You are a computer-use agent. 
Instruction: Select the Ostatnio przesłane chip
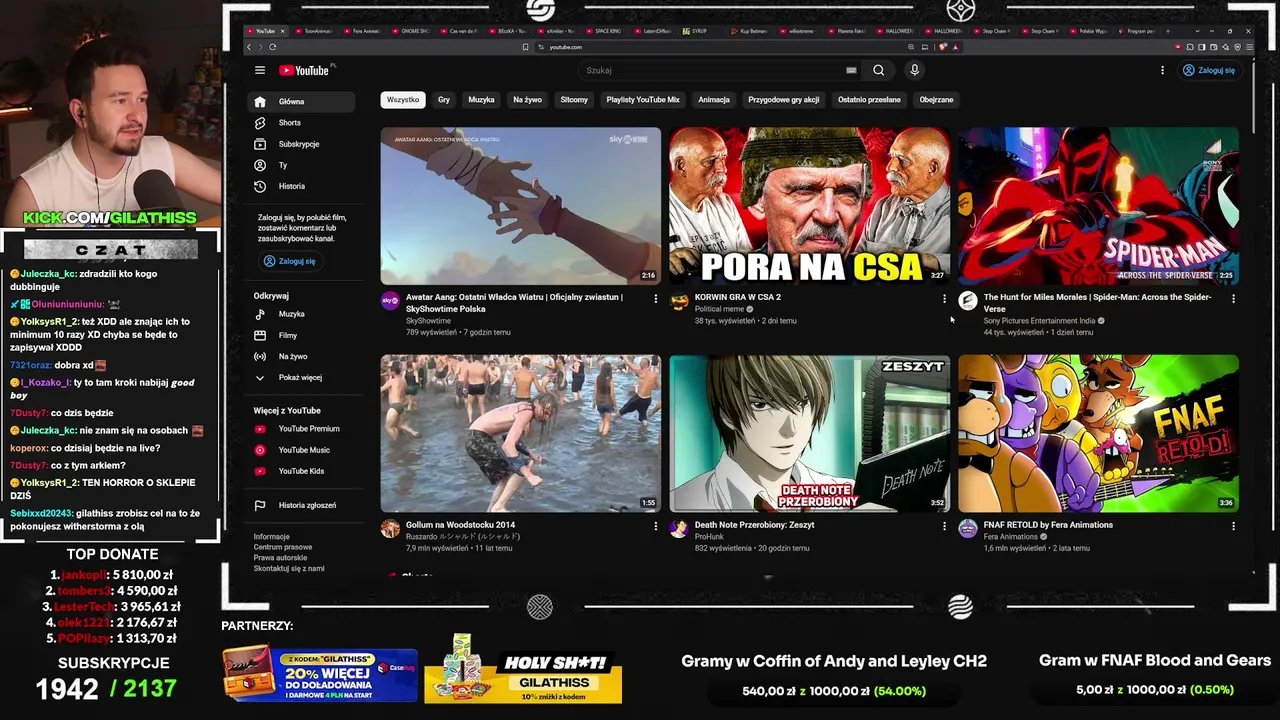869,100
